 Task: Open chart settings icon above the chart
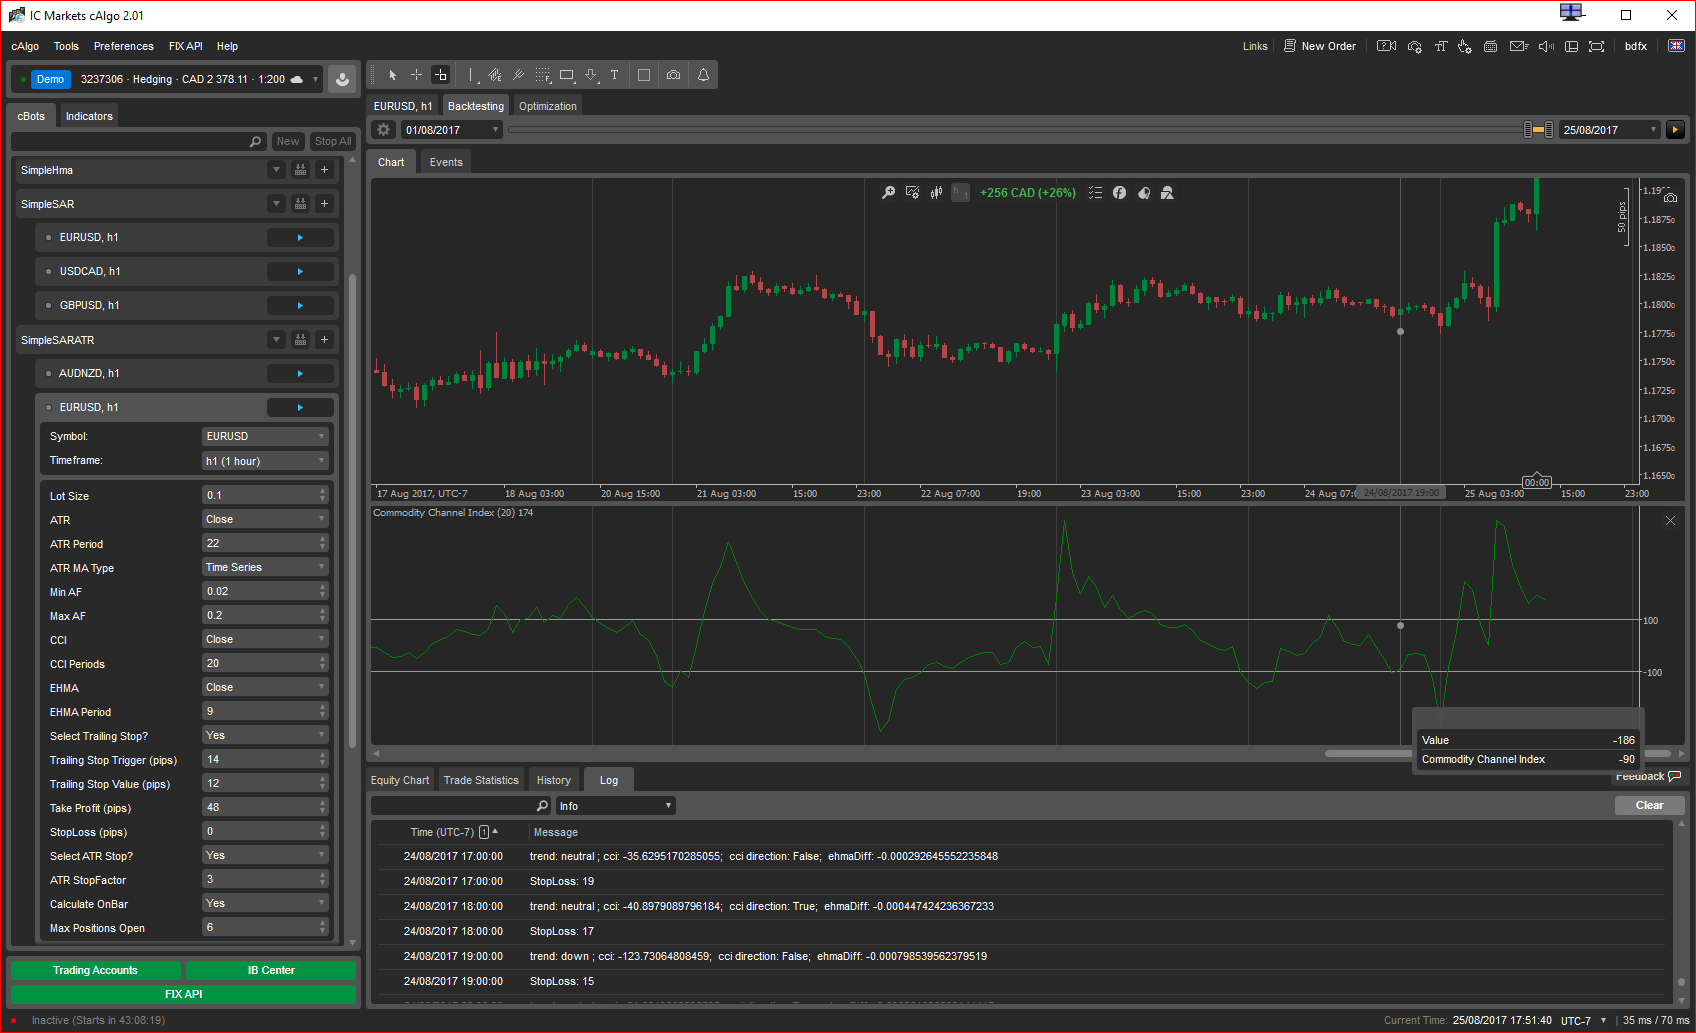[912, 193]
